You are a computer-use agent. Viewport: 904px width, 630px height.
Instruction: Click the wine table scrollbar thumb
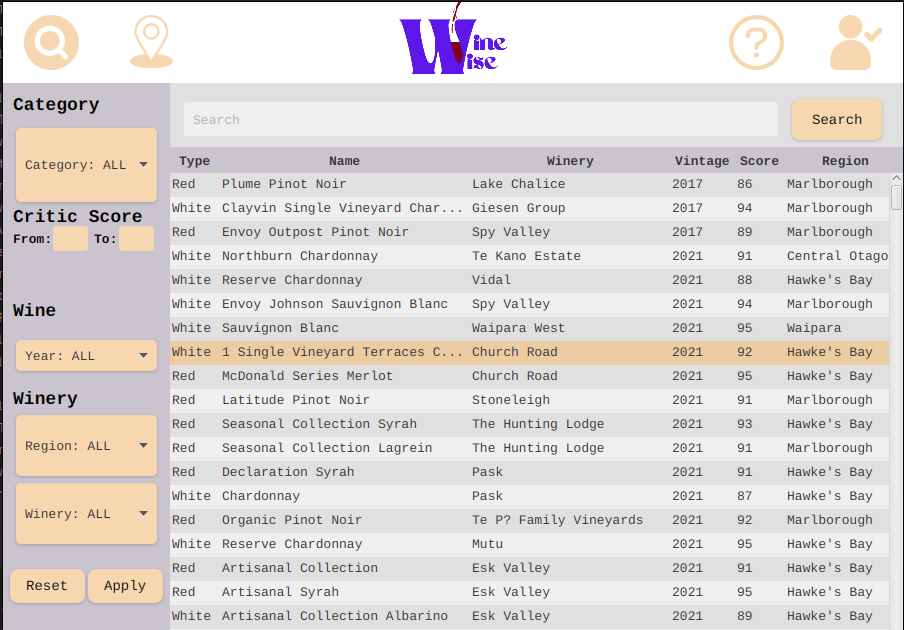point(896,197)
